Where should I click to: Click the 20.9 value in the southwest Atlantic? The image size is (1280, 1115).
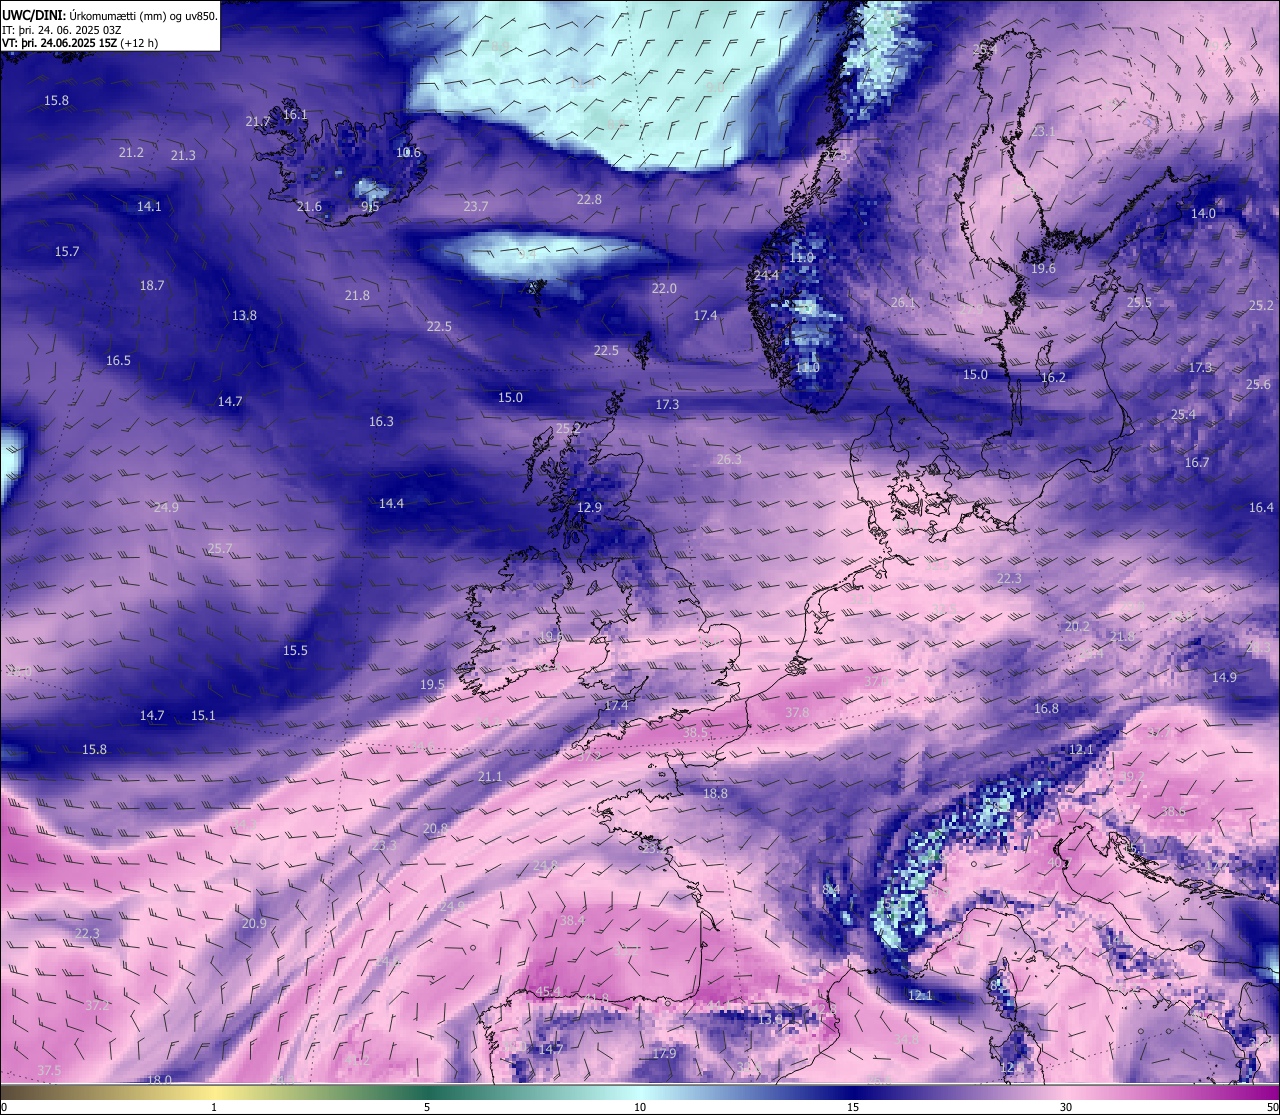point(254,924)
